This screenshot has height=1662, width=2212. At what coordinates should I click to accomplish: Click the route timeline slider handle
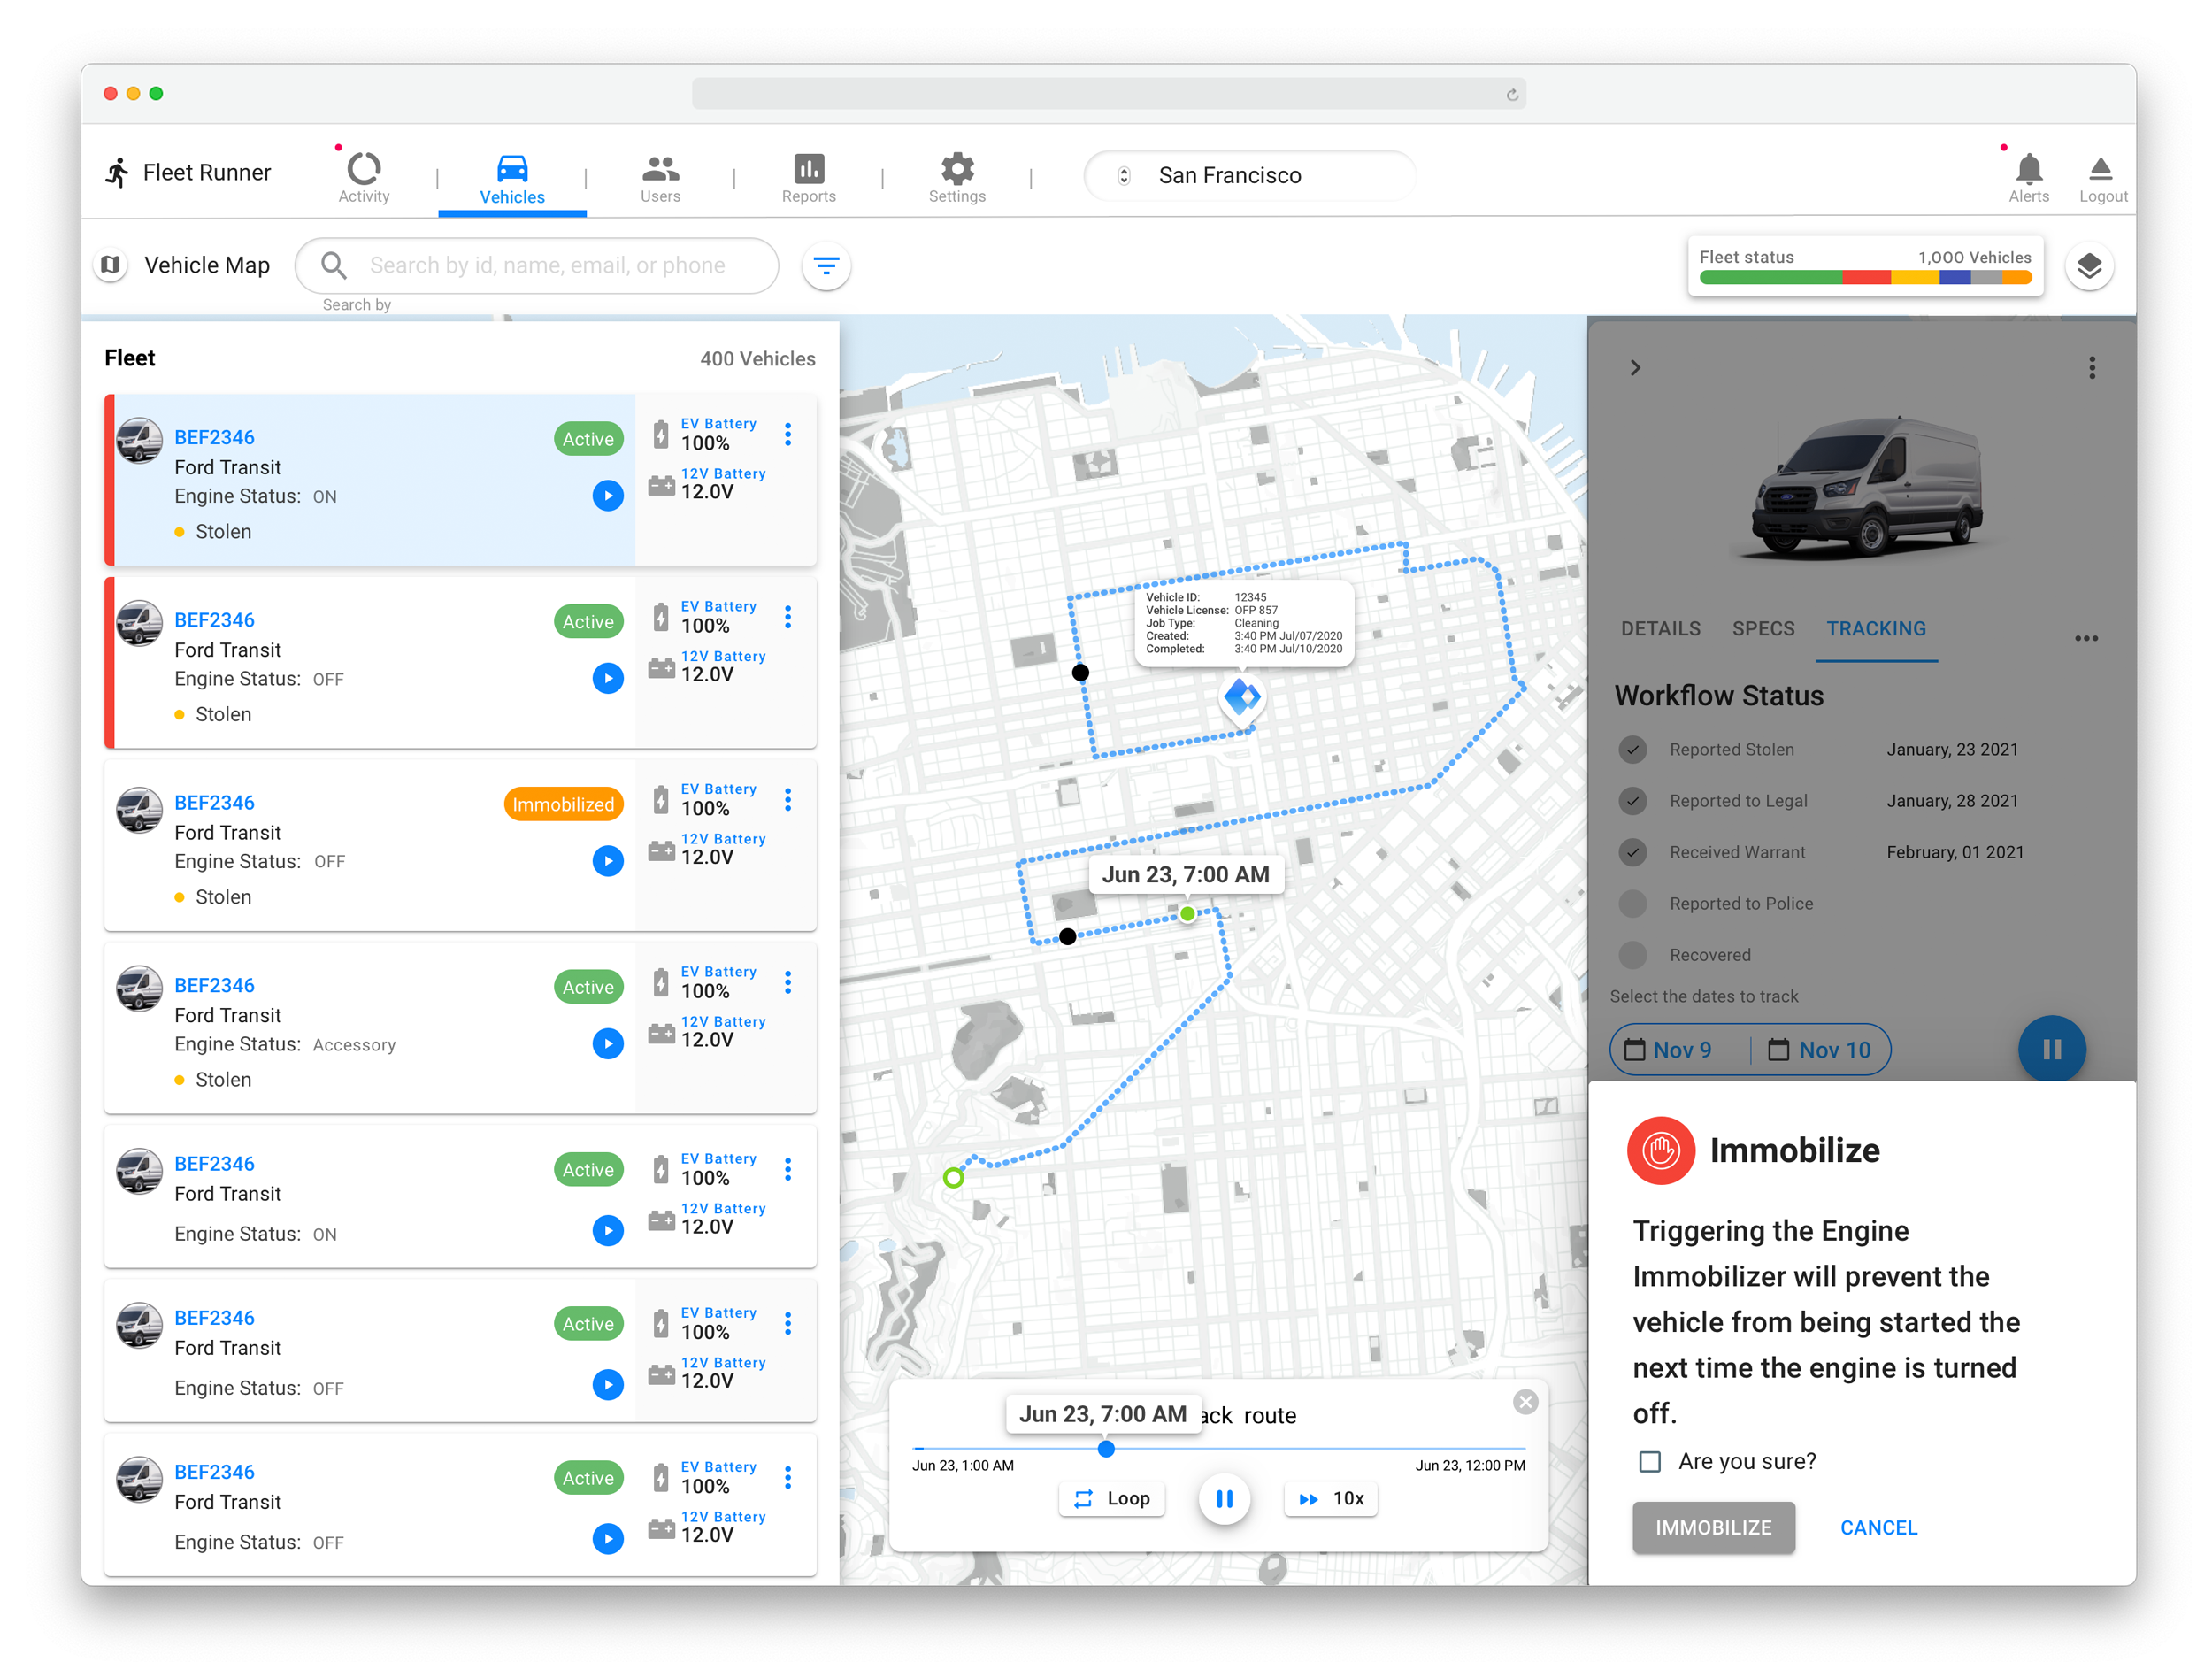(1106, 1448)
